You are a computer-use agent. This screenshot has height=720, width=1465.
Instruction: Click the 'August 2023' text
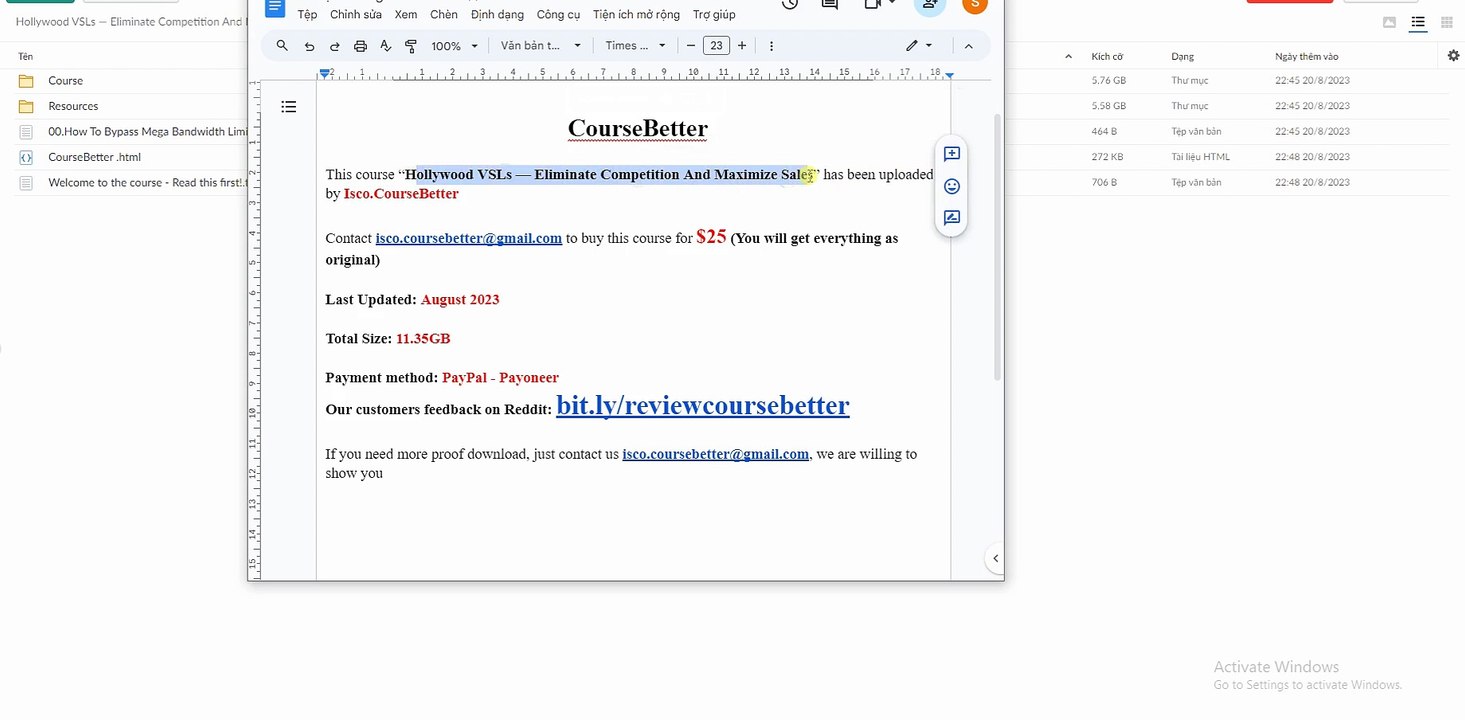click(460, 300)
